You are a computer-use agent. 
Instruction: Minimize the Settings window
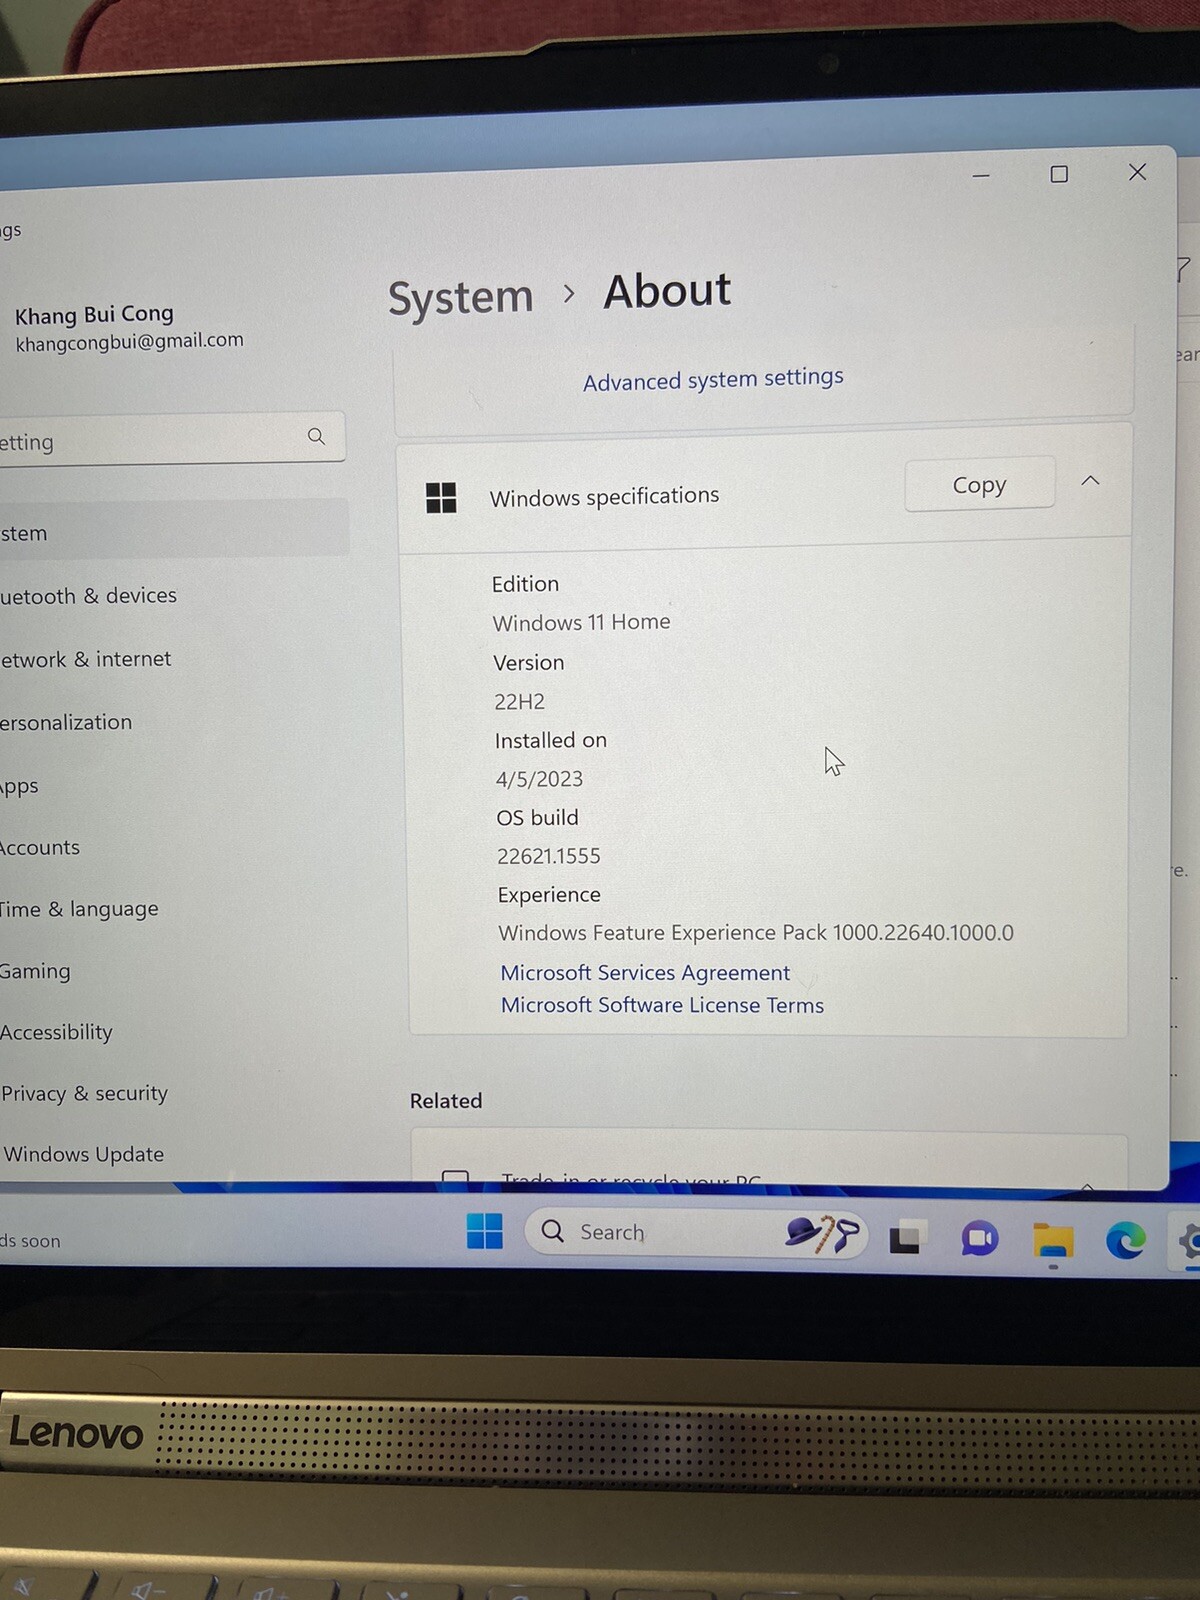coord(981,176)
